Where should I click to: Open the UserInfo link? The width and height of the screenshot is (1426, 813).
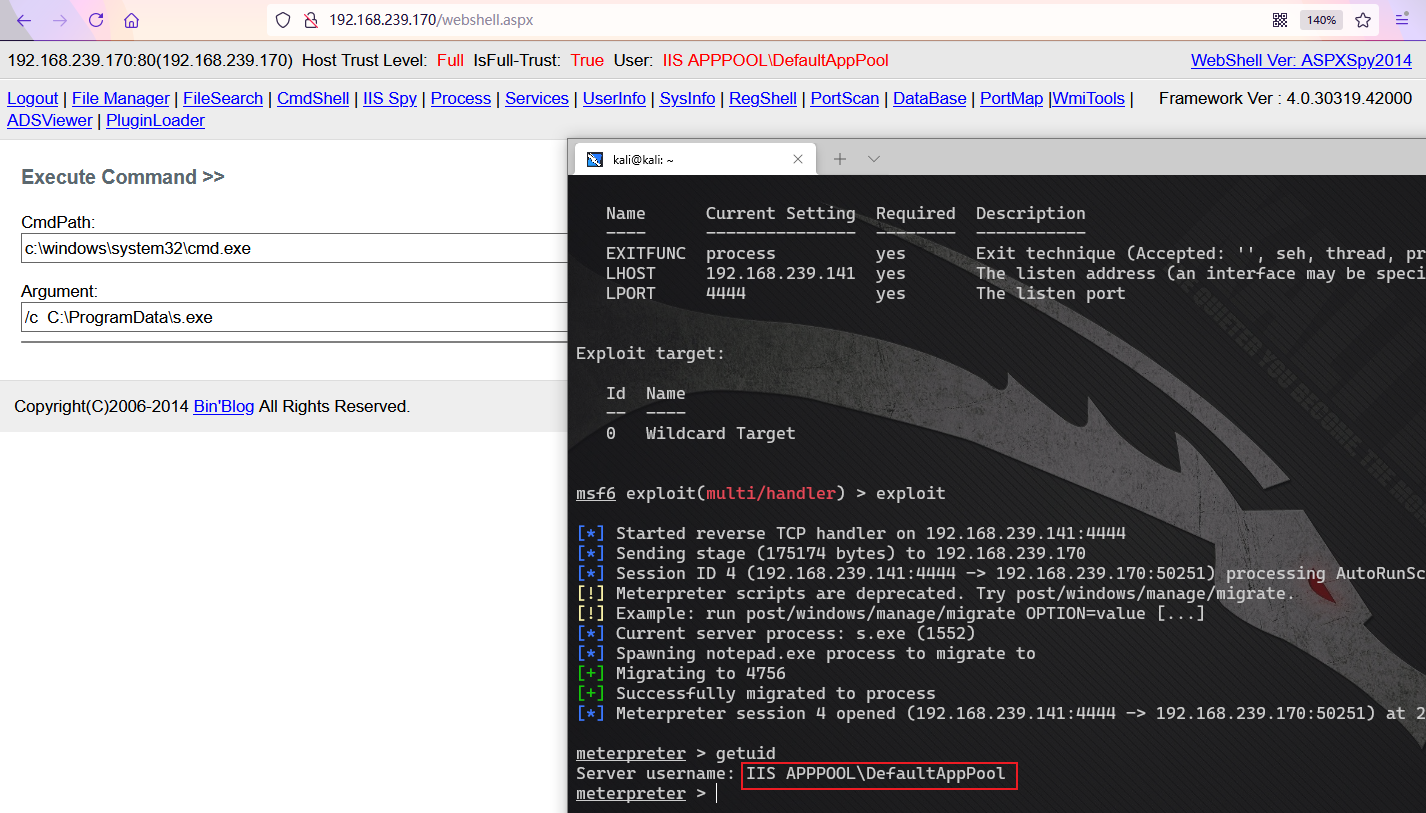[x=614, y=98]
